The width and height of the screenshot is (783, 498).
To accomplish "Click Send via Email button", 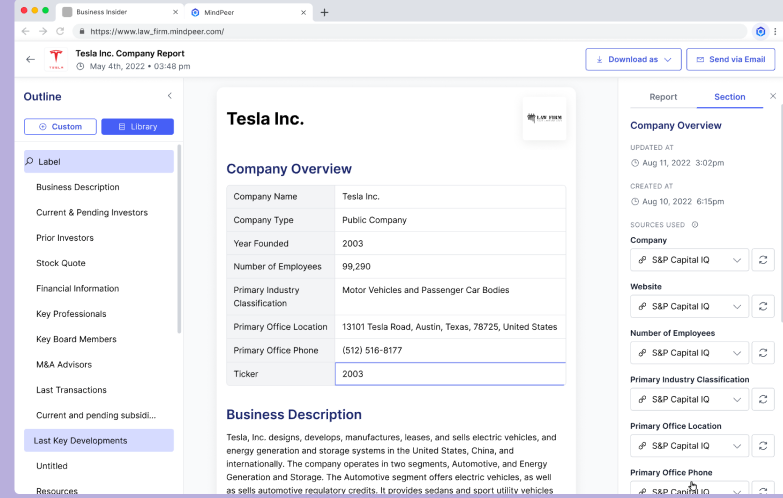I will (x=730, y=59).
